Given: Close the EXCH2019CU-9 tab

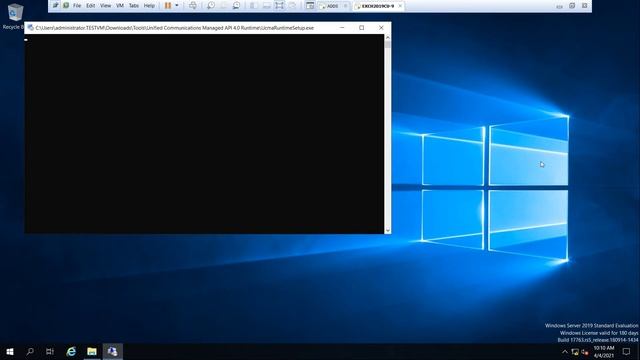Looking at the screenshot, I should coord(400,6).
